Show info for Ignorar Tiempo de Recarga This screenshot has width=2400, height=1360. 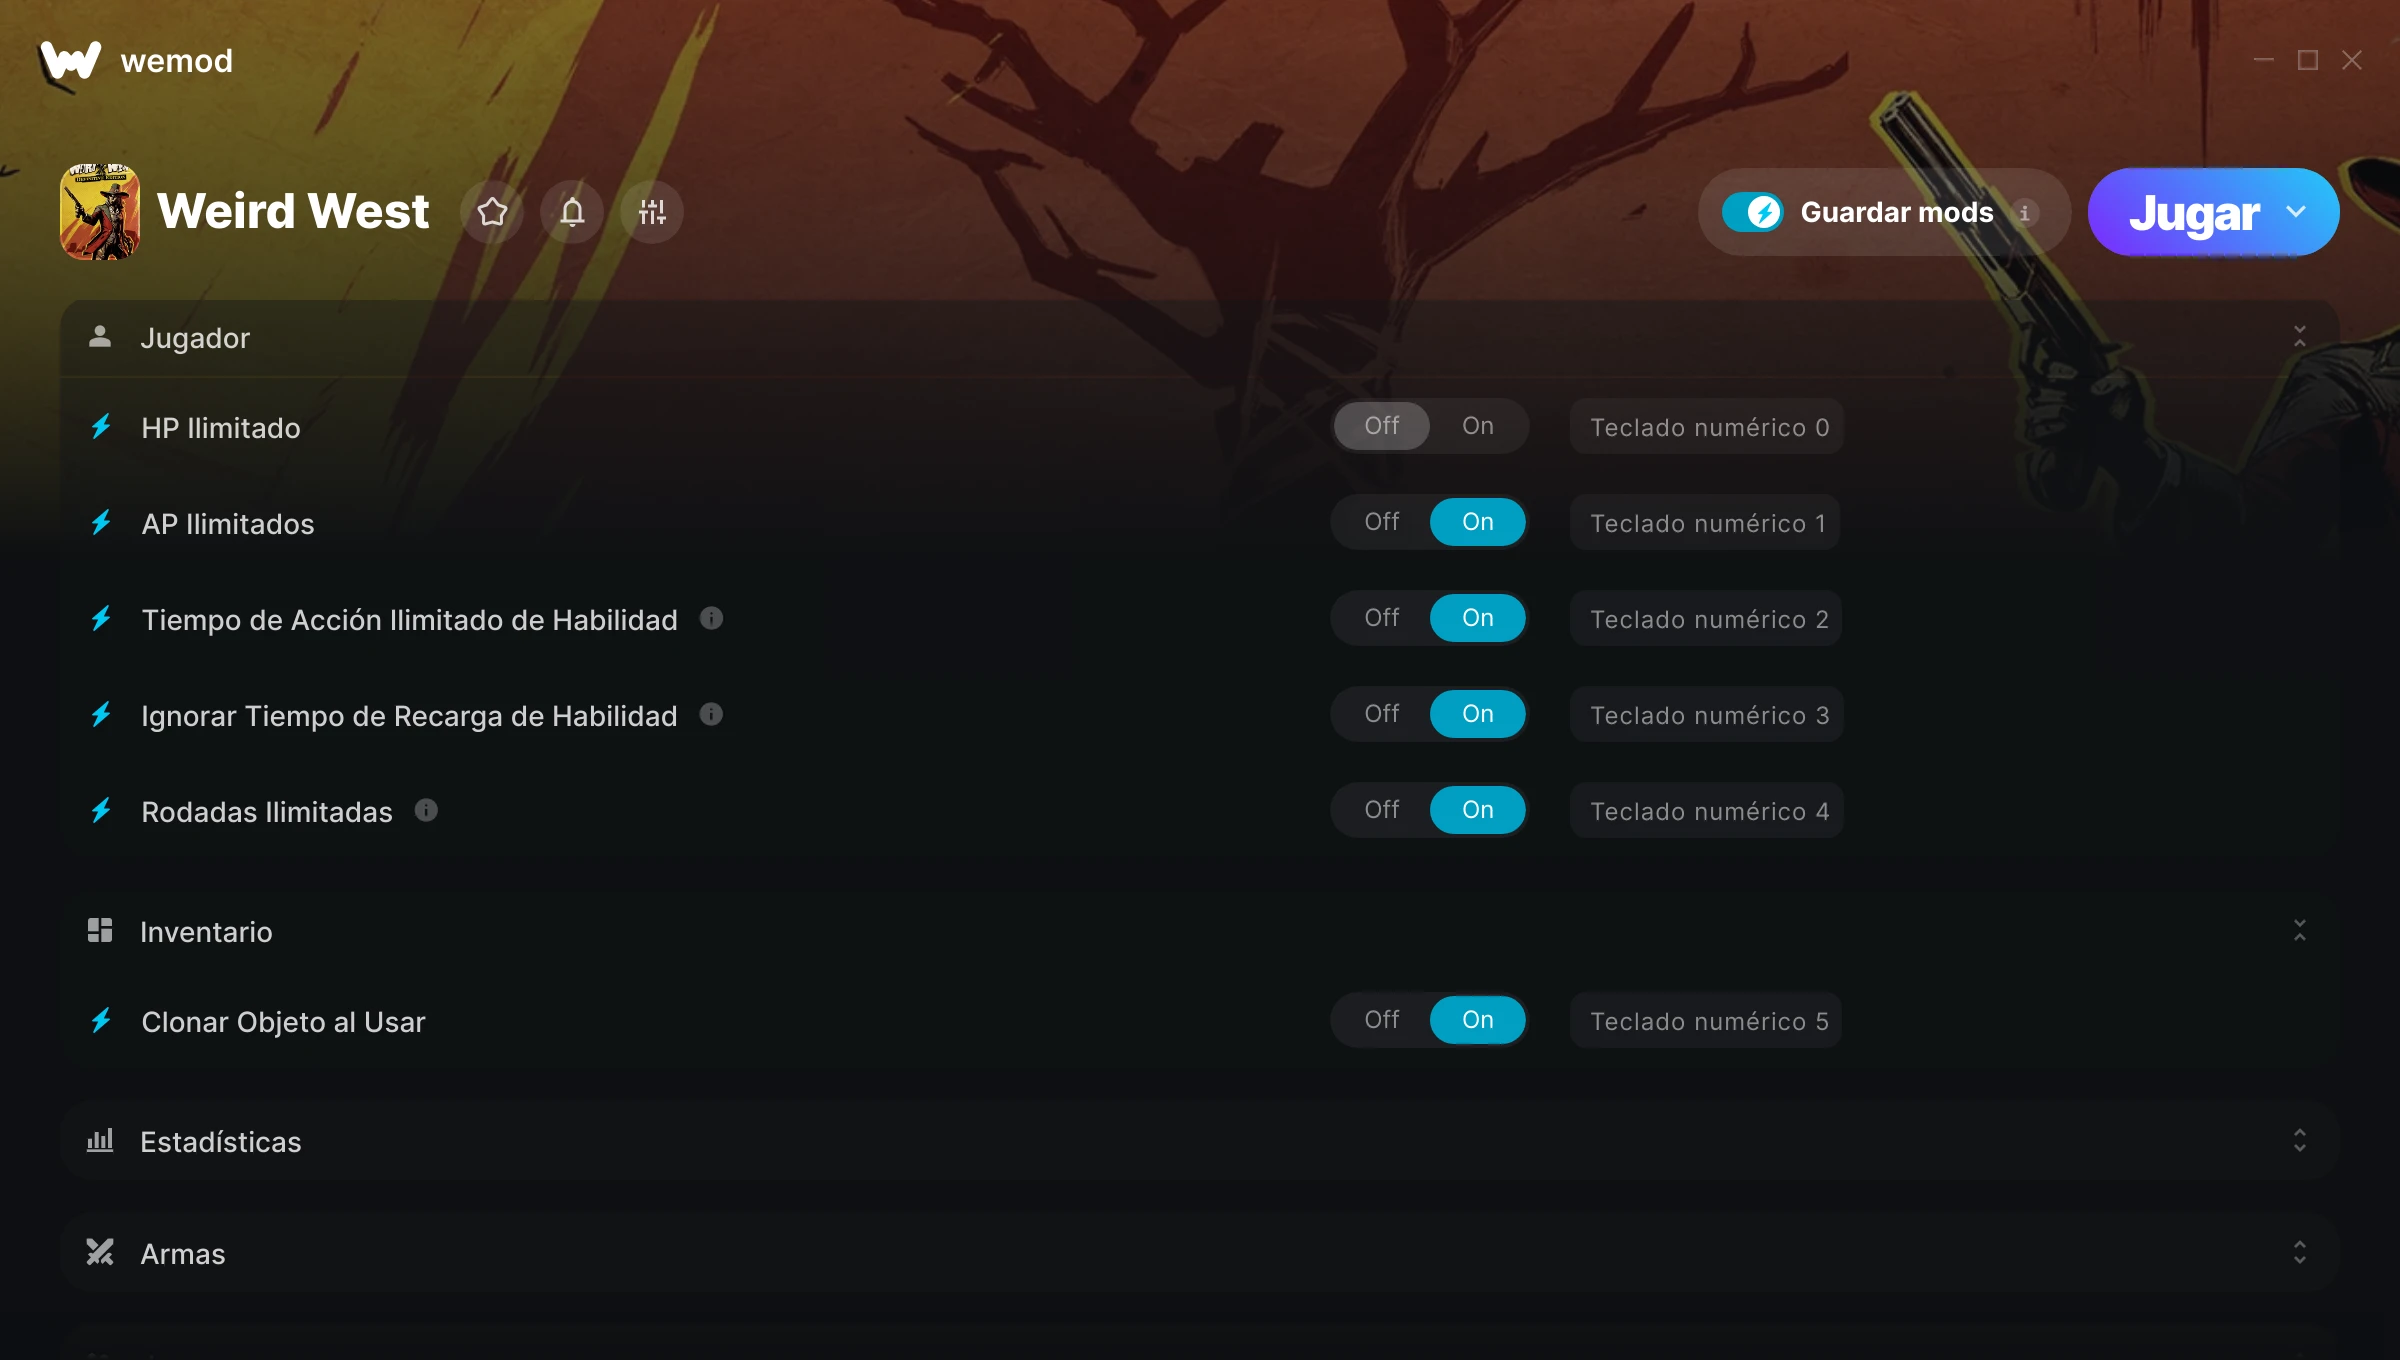click(x=711, y=714)
